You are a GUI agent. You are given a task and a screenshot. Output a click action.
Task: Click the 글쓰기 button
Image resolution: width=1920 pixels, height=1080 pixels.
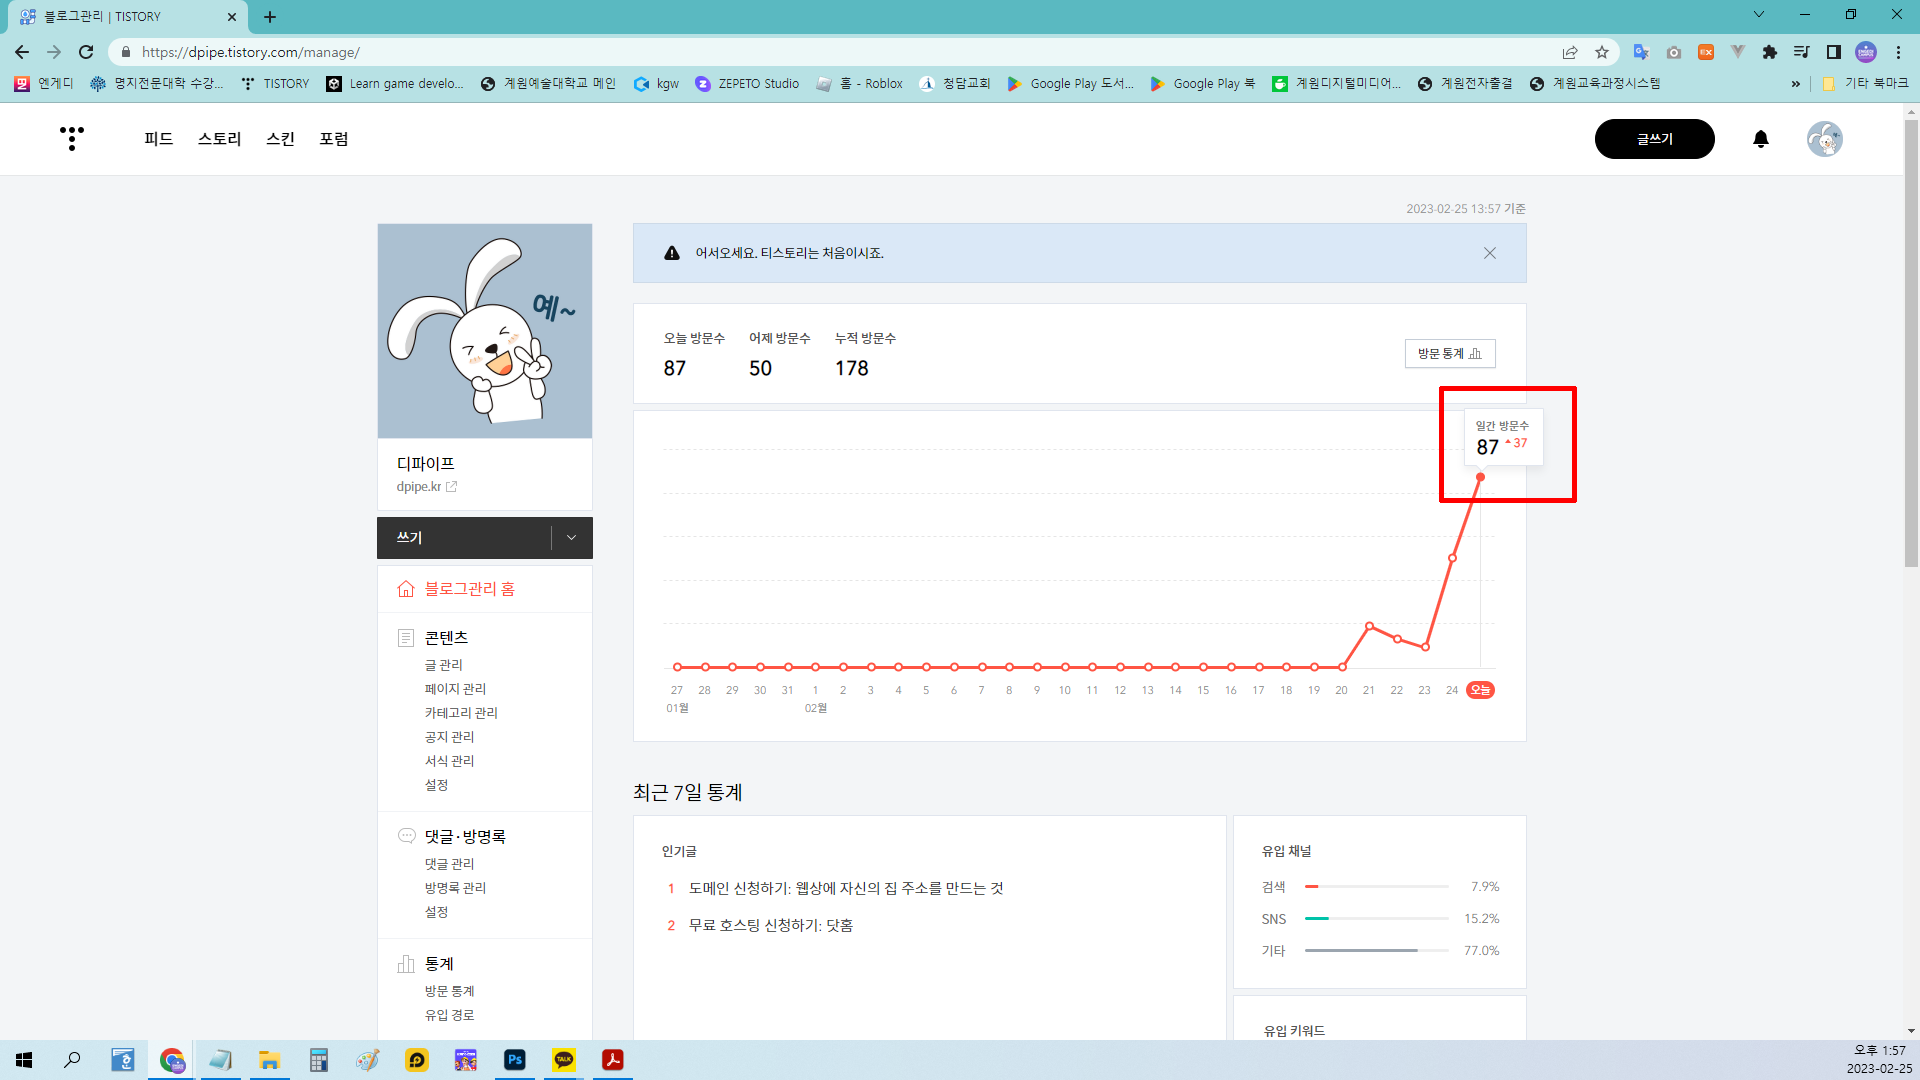coord(1654,139)
